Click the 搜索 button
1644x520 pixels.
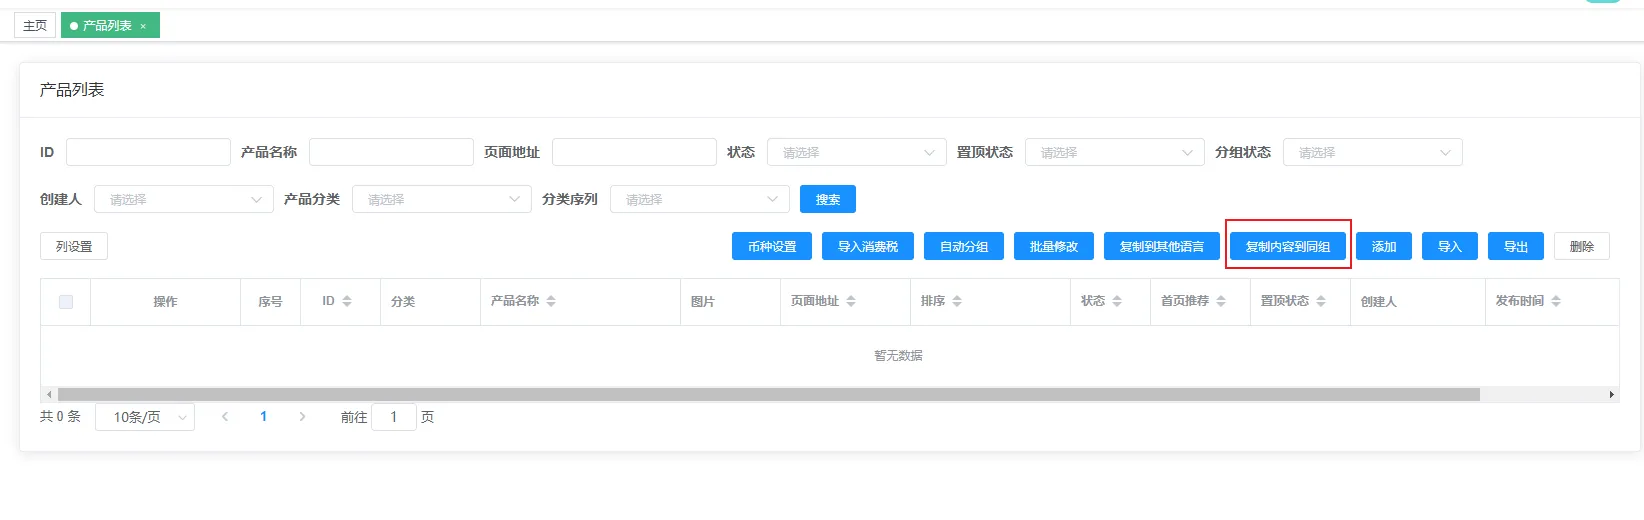pos(827,200)
